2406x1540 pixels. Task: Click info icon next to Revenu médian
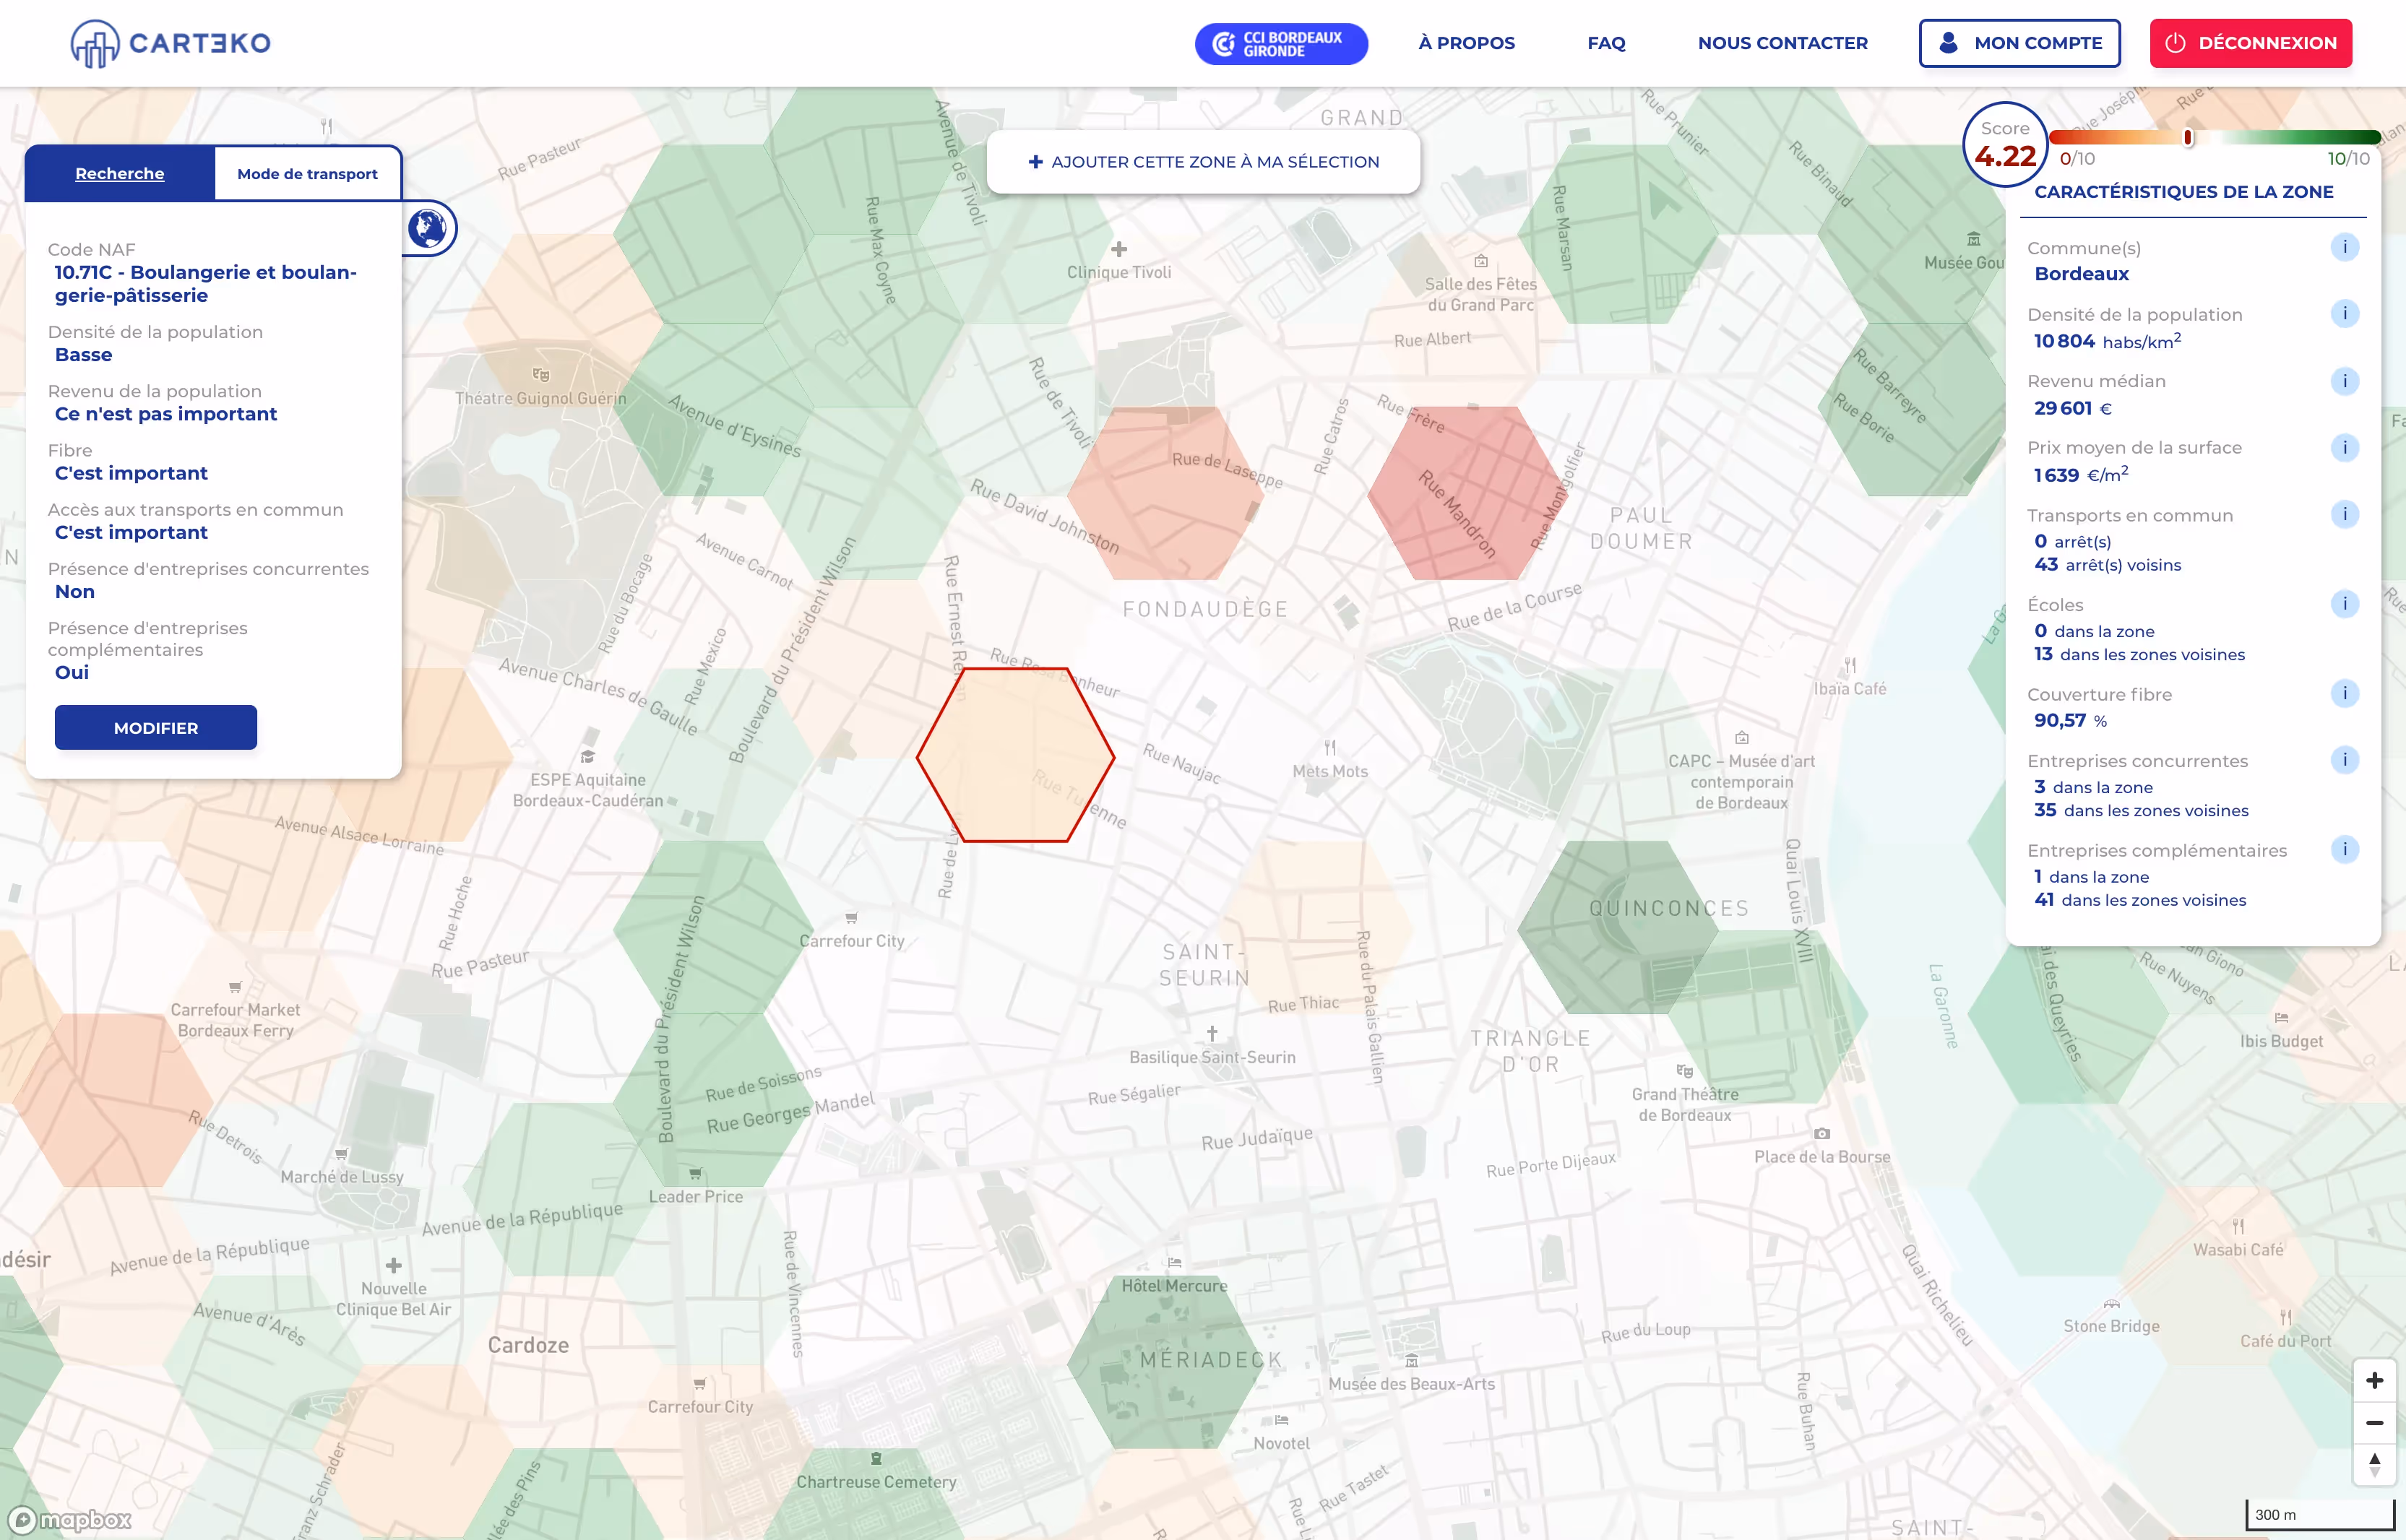2344,381
